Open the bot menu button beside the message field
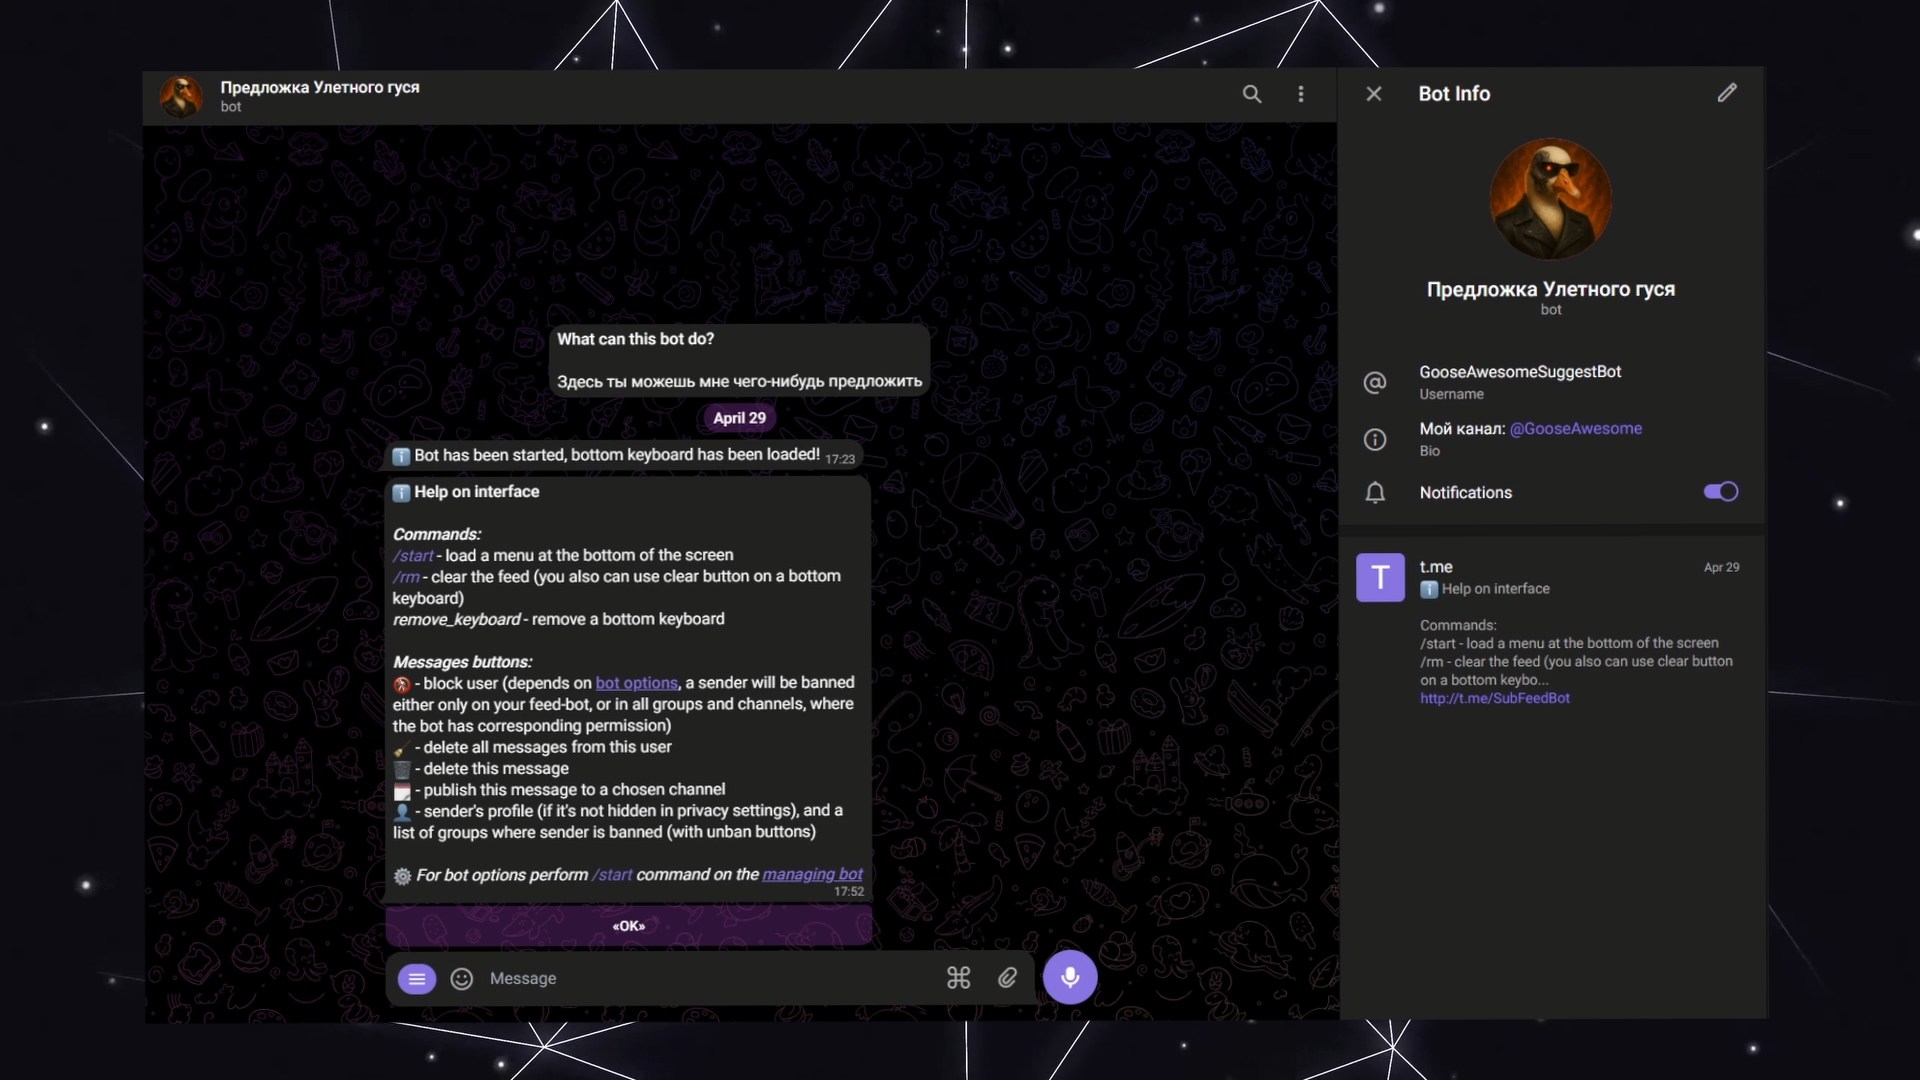 click(x=417, y=979)
